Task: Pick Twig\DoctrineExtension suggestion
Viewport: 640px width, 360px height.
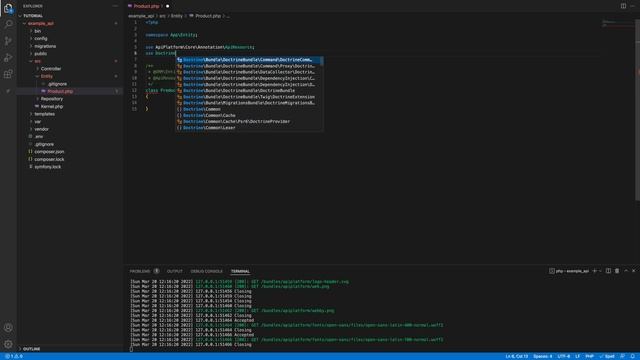Action: (249, 97)
